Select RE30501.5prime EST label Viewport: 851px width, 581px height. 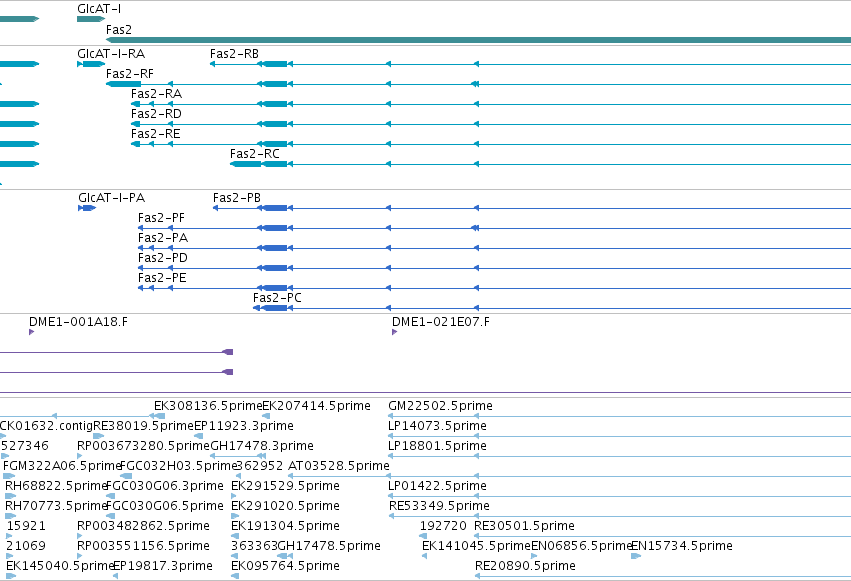pos(524,526)
